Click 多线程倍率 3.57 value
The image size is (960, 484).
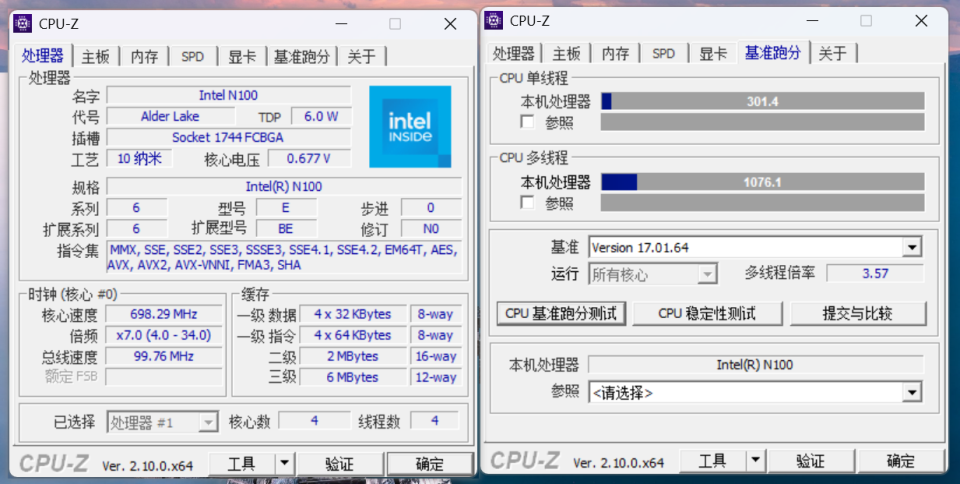pos(875,273)
